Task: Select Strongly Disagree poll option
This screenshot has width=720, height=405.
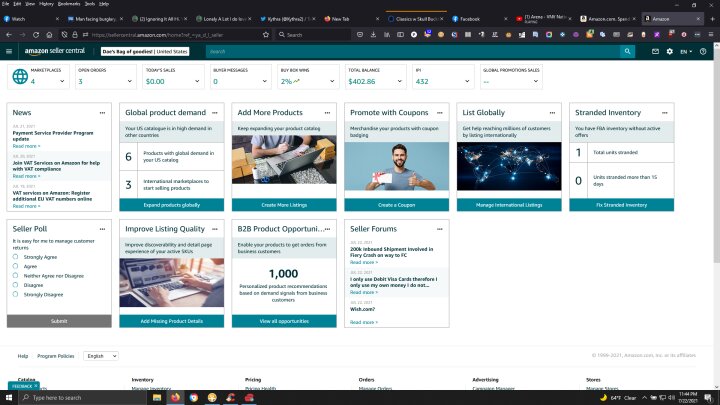Action: (x=16, y=294)
